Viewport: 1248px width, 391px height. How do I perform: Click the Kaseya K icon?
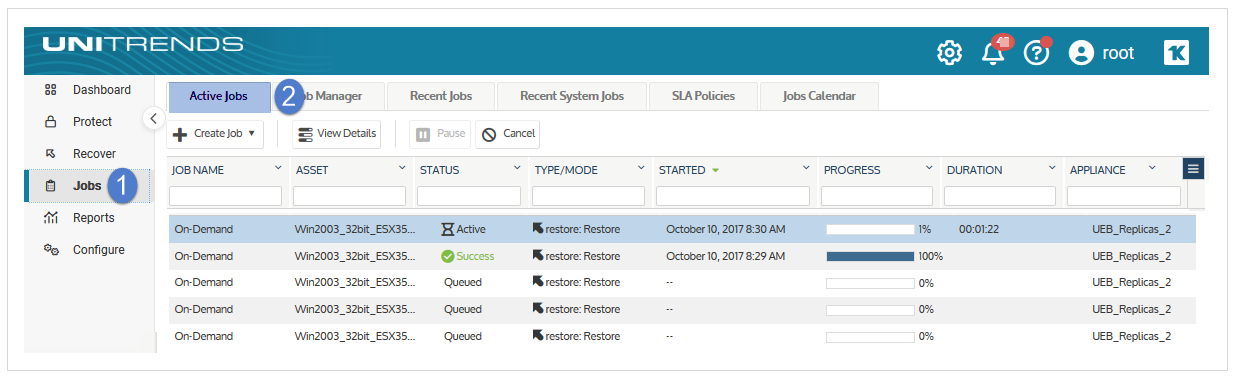click(1177, 53)
